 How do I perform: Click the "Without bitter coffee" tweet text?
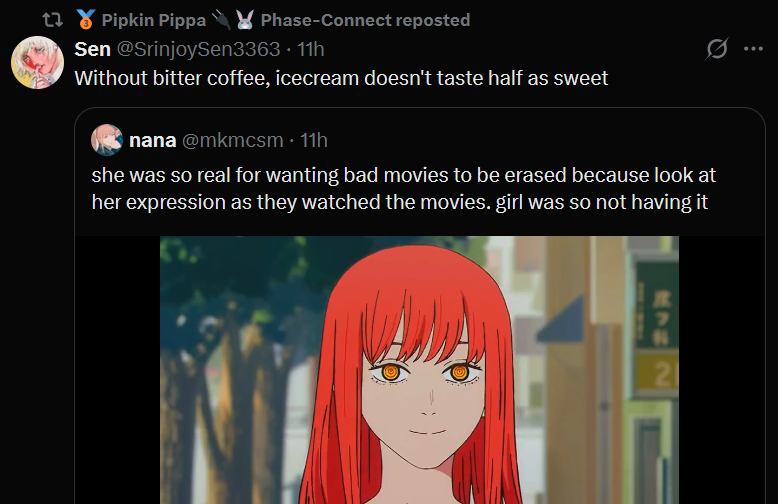pos(341,78)
